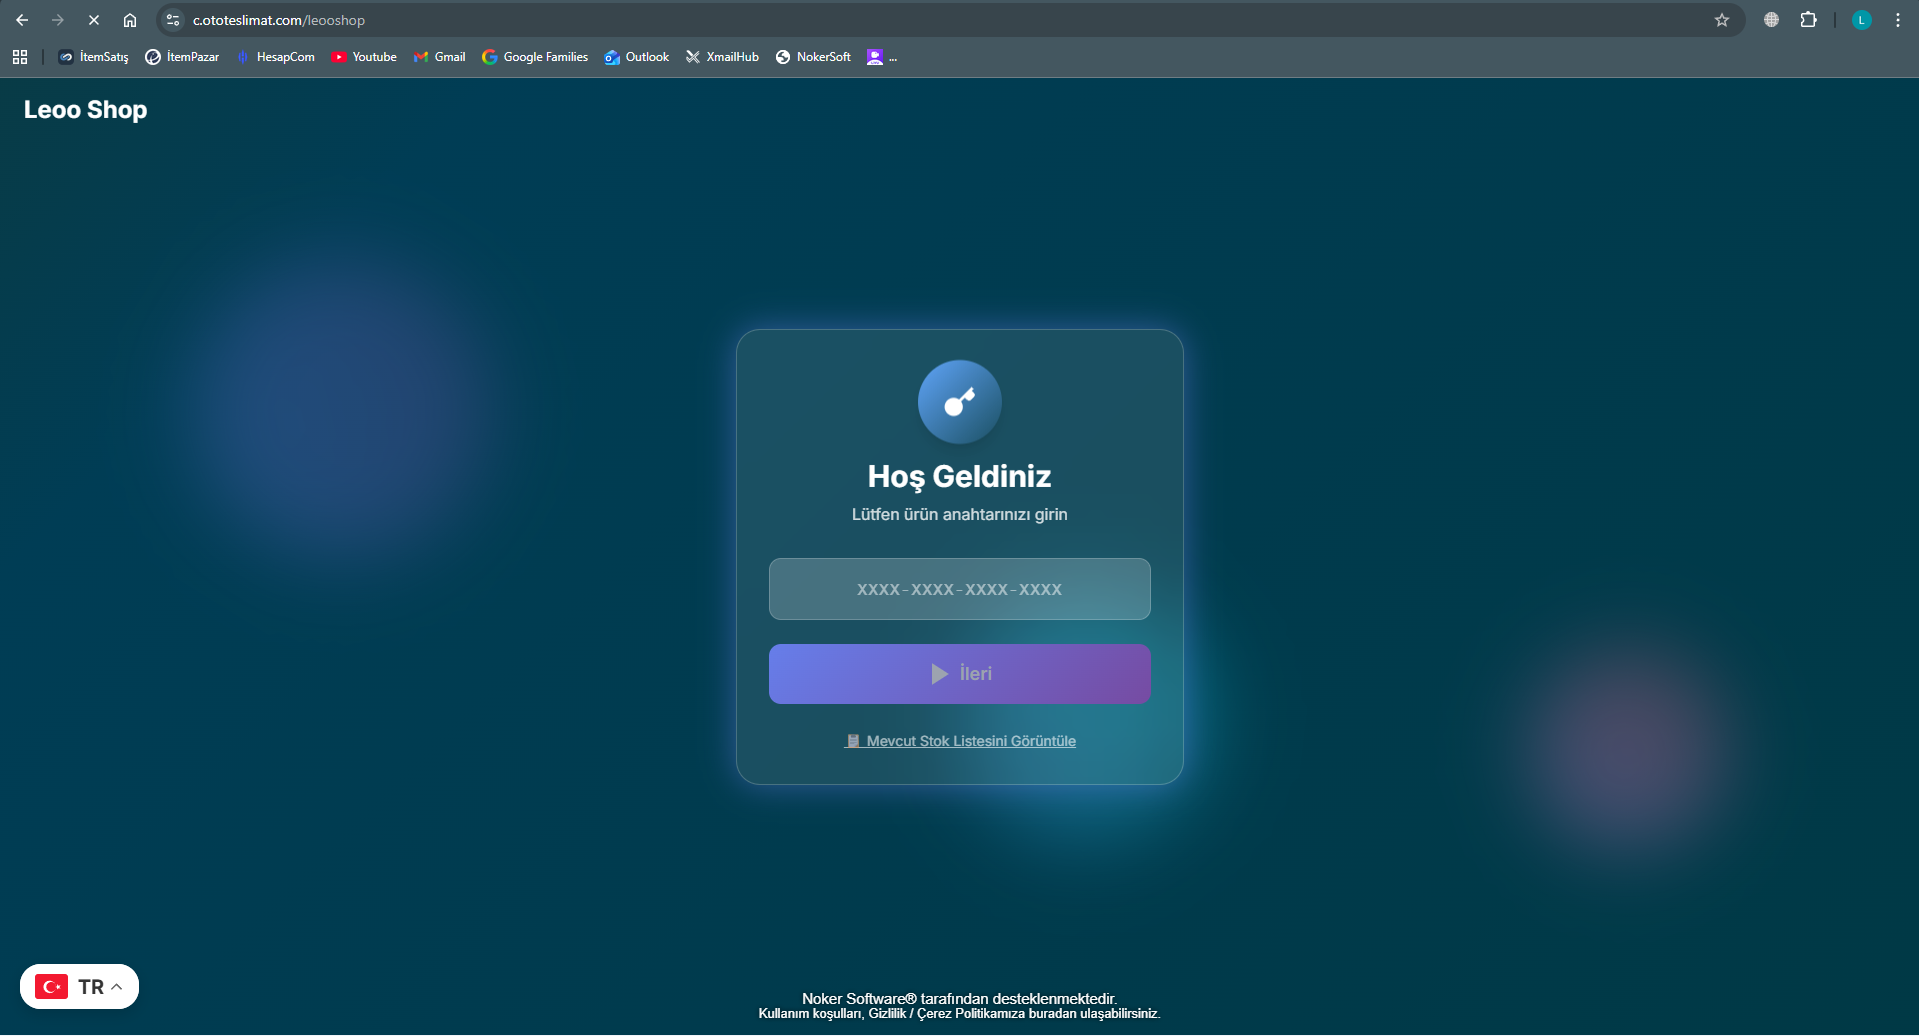Open the Google Families bookmark
Viewport: 1919px width, 1036px height.
pos(535,57)
